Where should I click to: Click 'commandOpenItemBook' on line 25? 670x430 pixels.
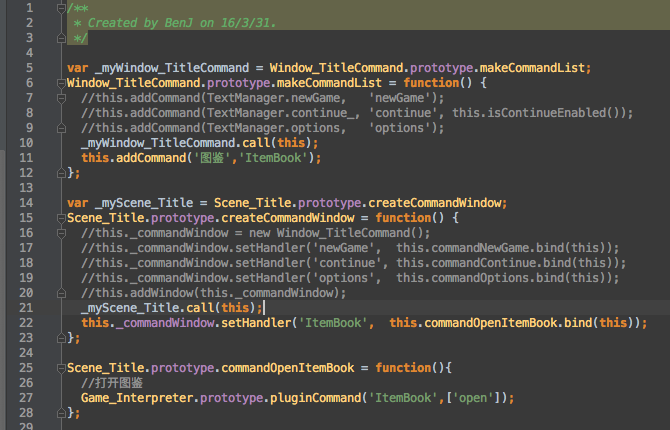click(x=288, y=368)
